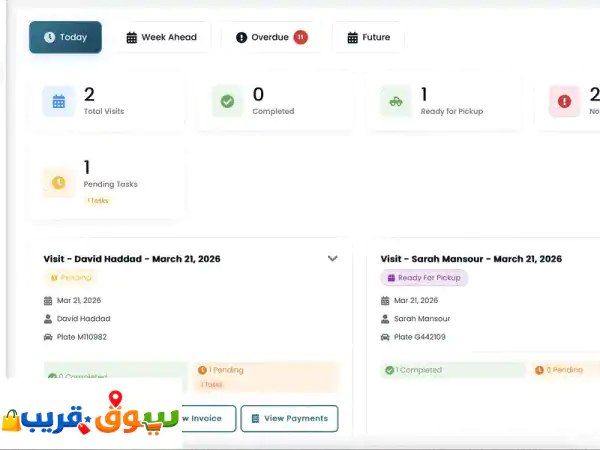The image size is (600, 450).
Task: Click car icon next to Plate G442109
Action: click(x=385, y=337)
